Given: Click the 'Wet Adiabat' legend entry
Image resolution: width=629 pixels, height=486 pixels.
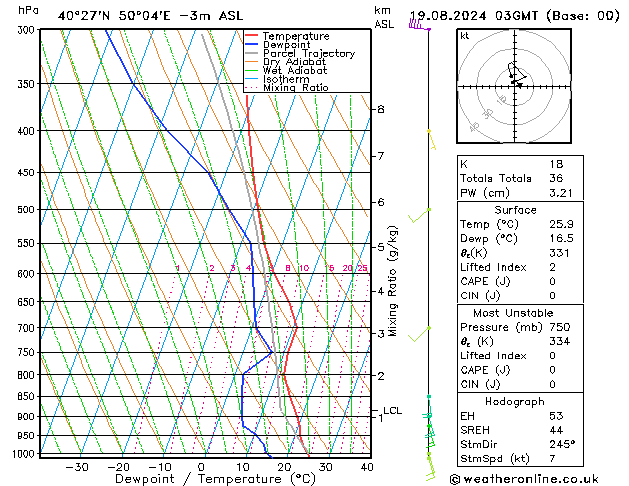Looking at the screenshot, I should pos(295,70).
